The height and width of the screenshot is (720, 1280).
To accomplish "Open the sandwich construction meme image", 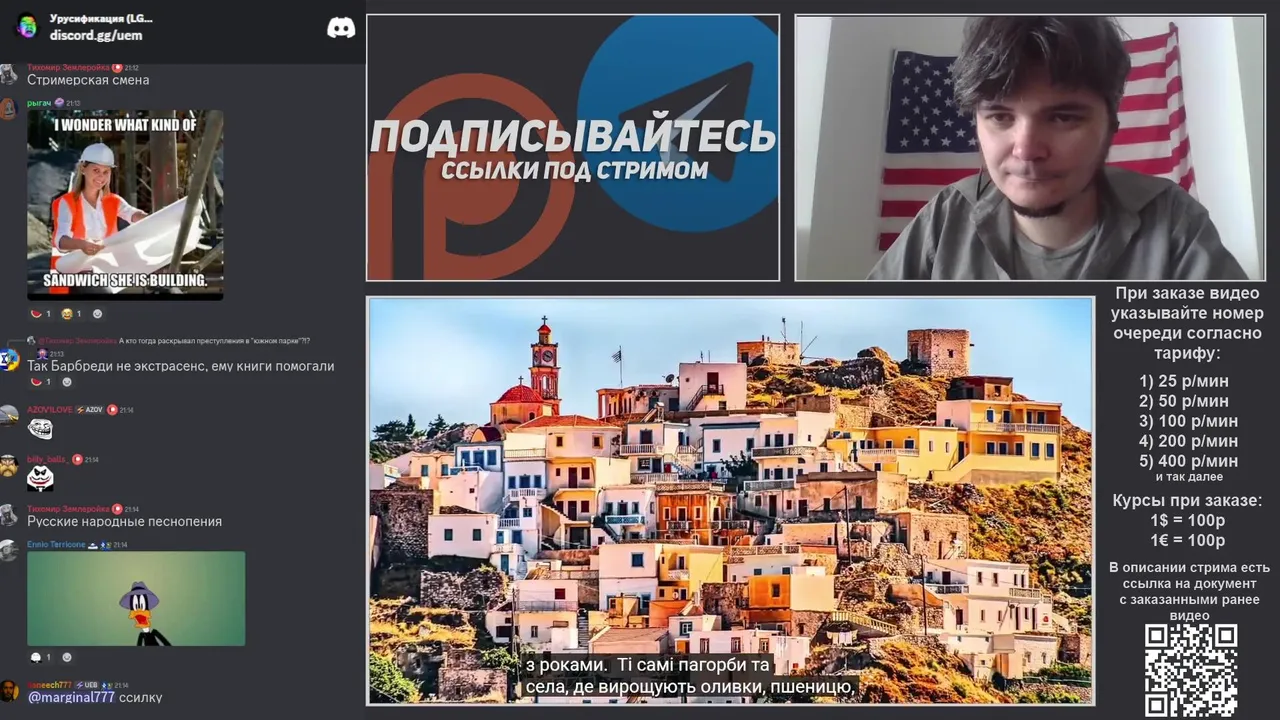I will pos(125,205).
